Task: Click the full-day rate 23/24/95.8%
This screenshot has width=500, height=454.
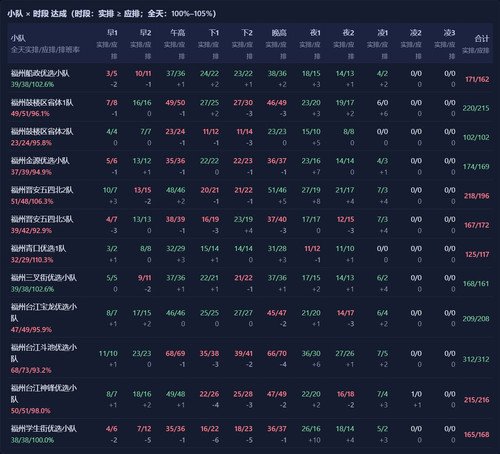Action: tap(31, 143)
